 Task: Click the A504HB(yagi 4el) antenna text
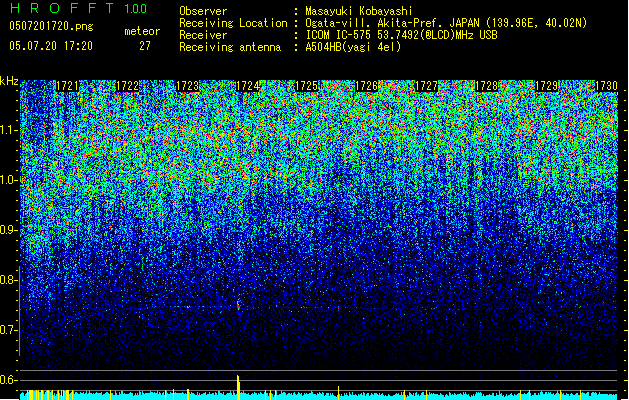(353, 47)
